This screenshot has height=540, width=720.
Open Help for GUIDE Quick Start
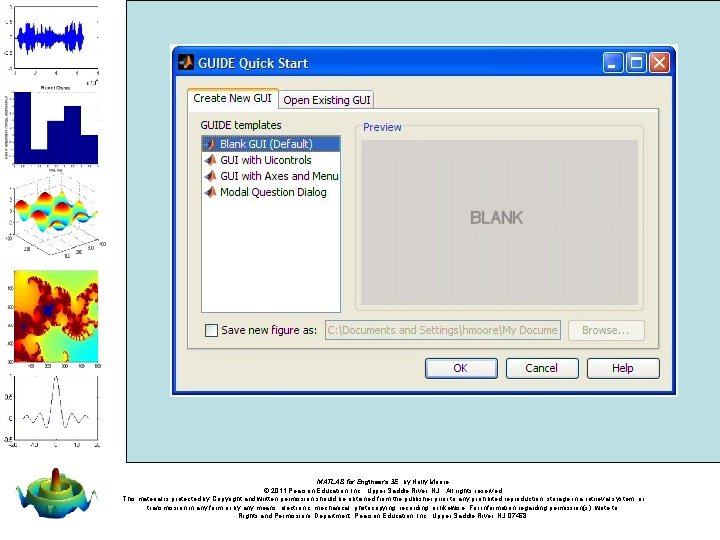623,368
